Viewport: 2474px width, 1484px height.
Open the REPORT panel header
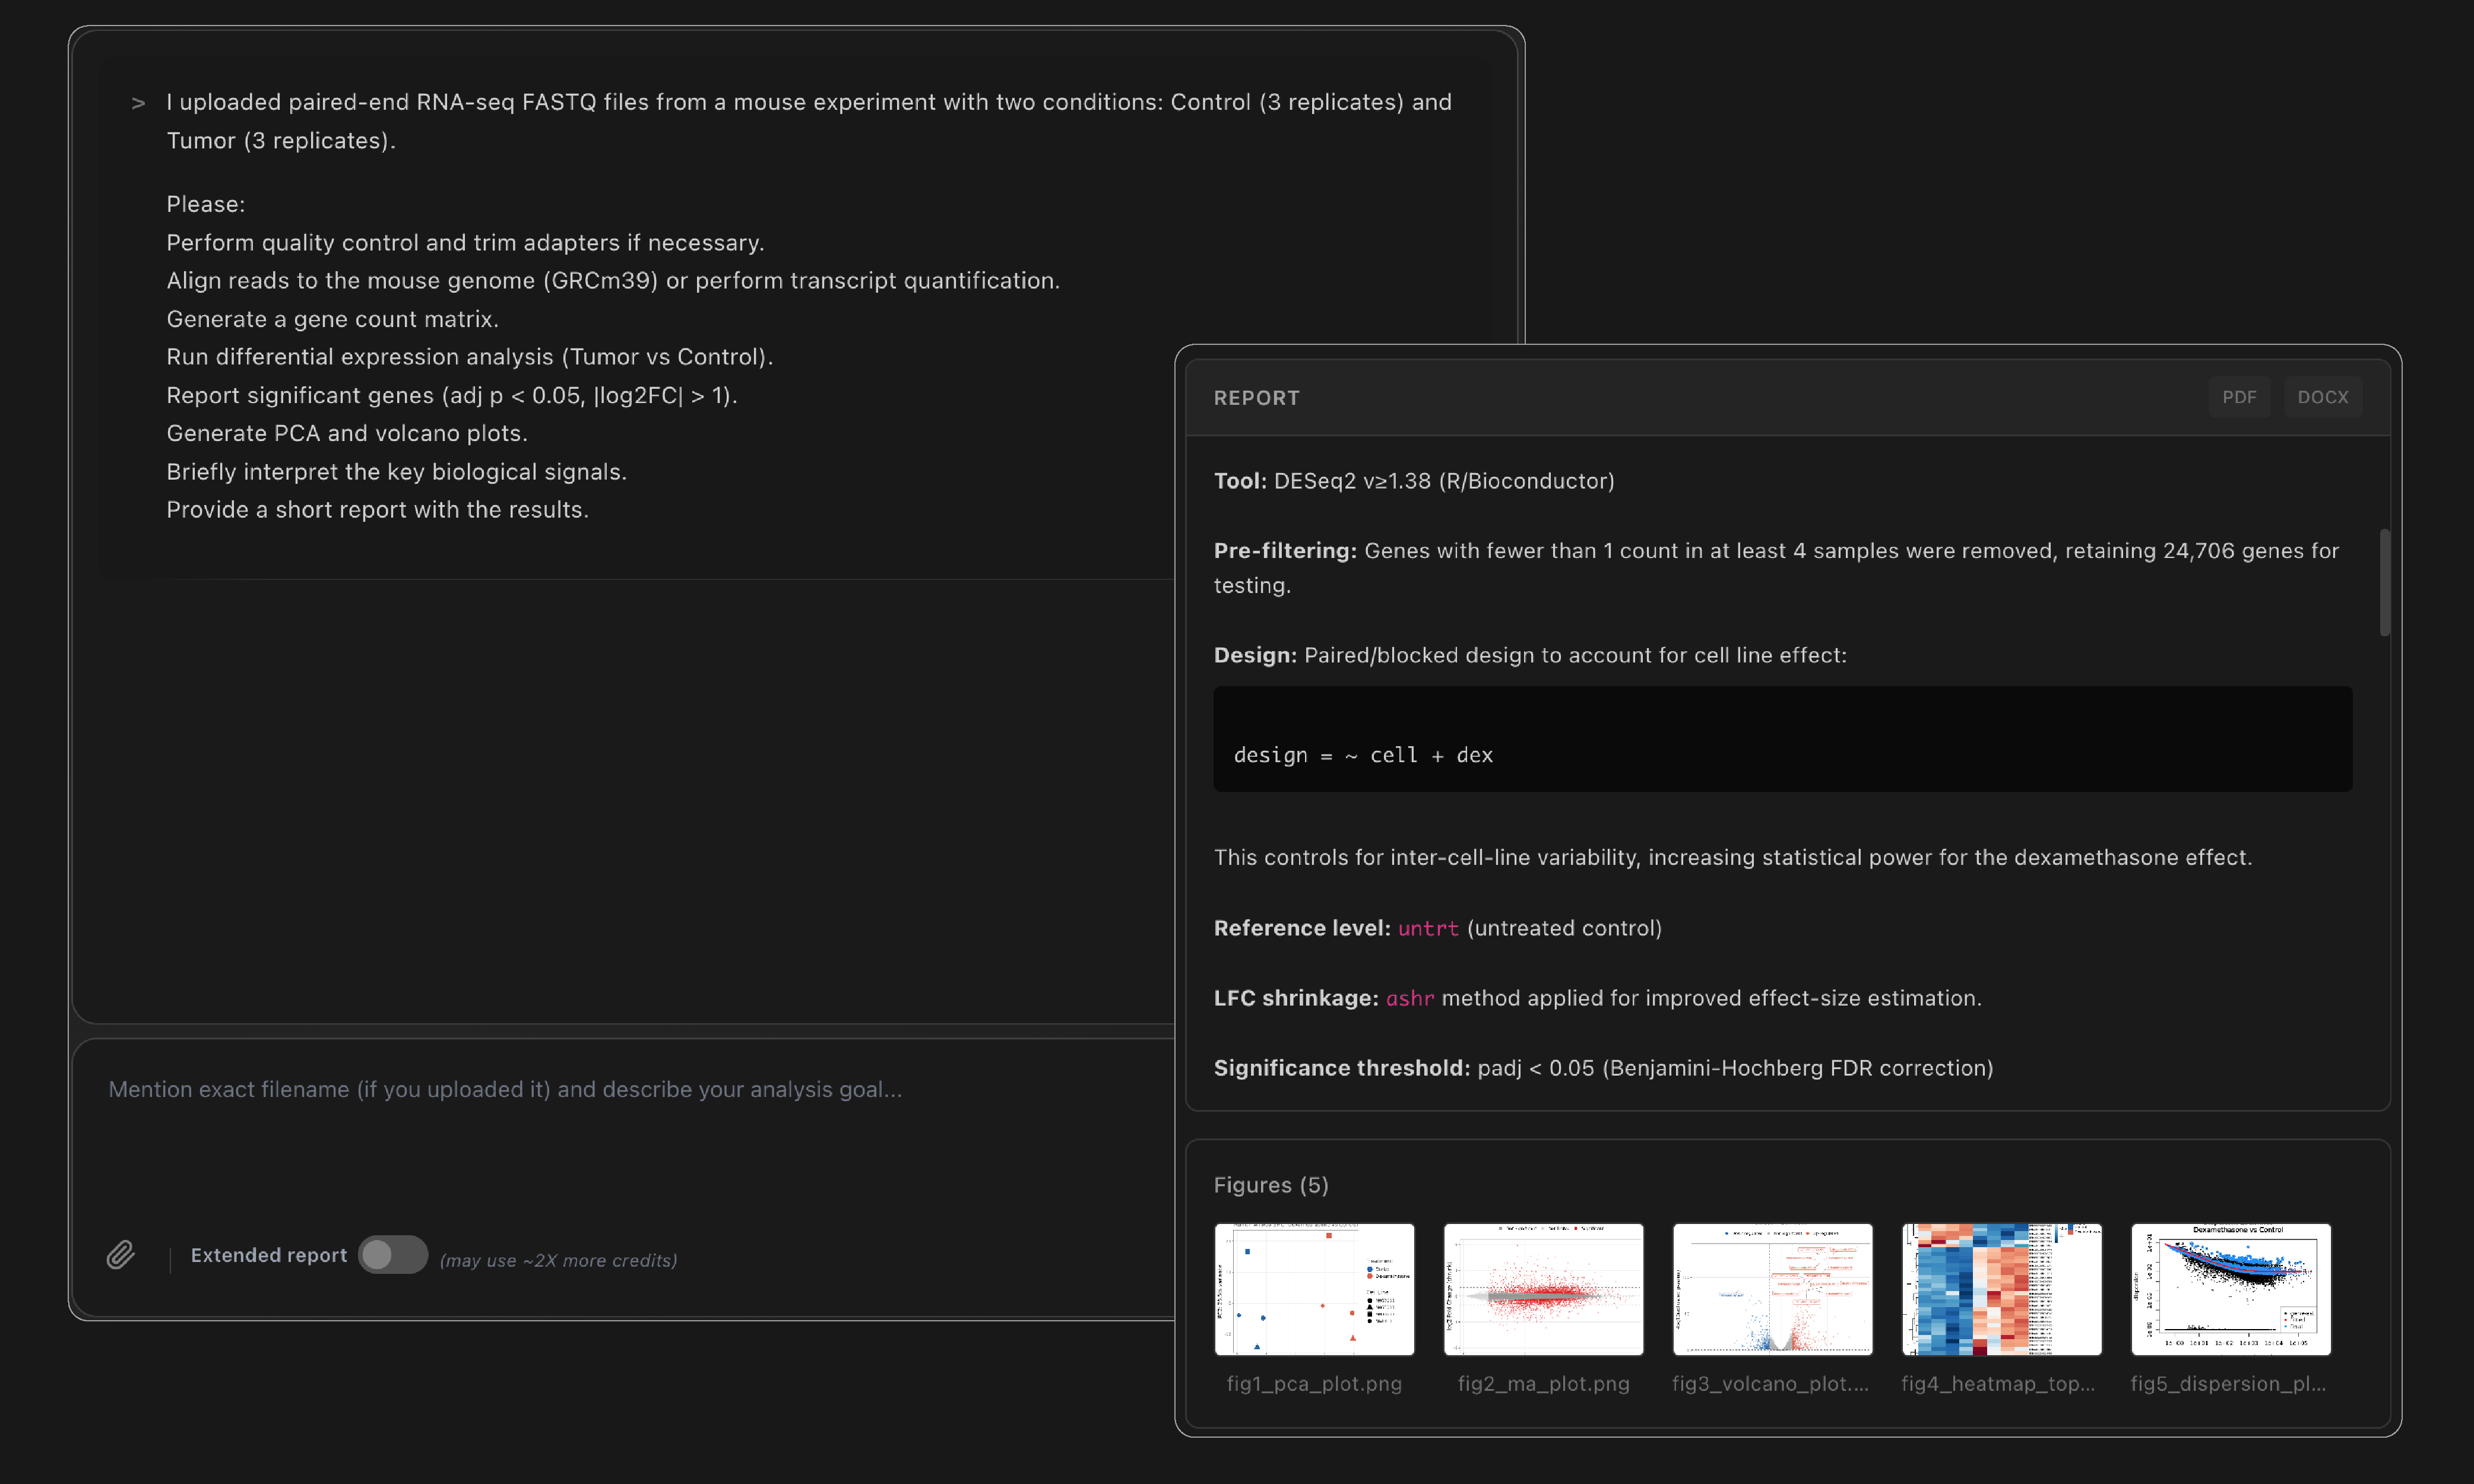[1256, 397]
